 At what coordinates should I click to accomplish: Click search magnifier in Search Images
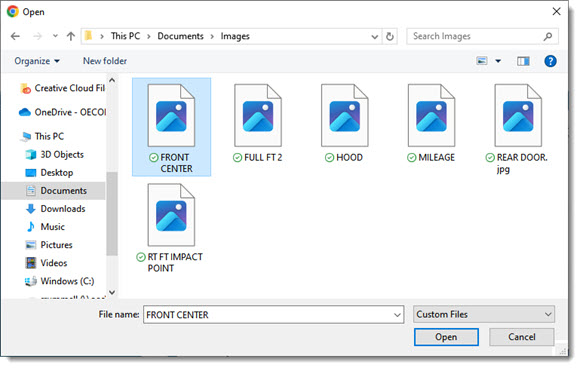548,36
